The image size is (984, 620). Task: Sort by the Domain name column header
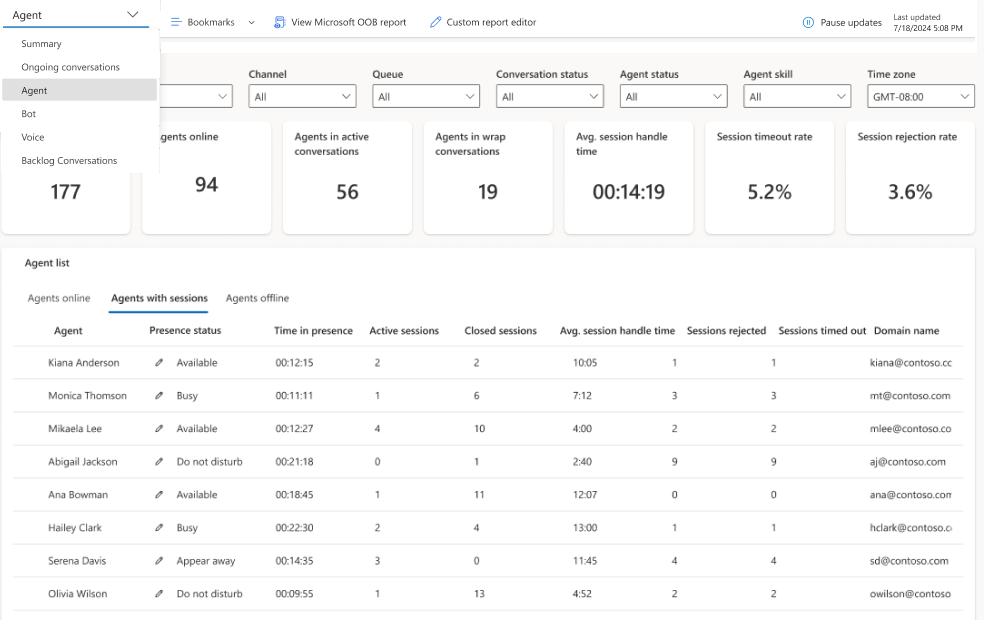coord(906,331)
